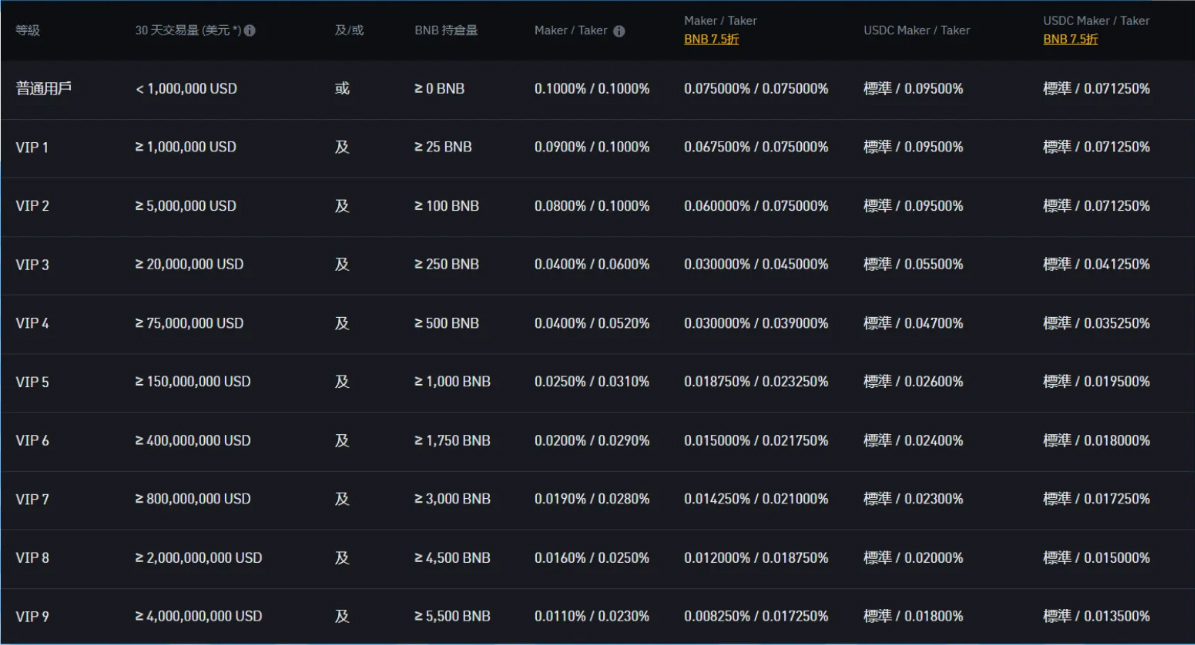Open BNB 7.5折 link under Maker / Taker
The width and height of the screenshot is (1195, 645).
pos(711,40)
